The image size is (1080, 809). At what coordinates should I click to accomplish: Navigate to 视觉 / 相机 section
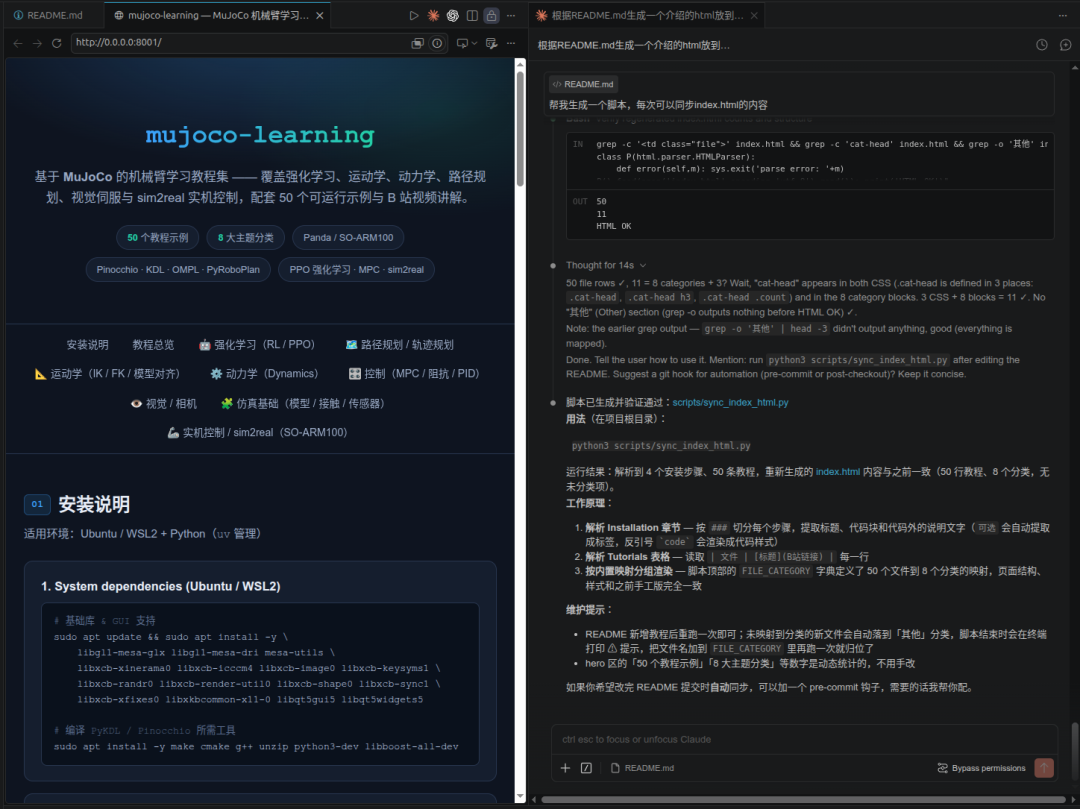pyautogui.click(x=164, y=403)
